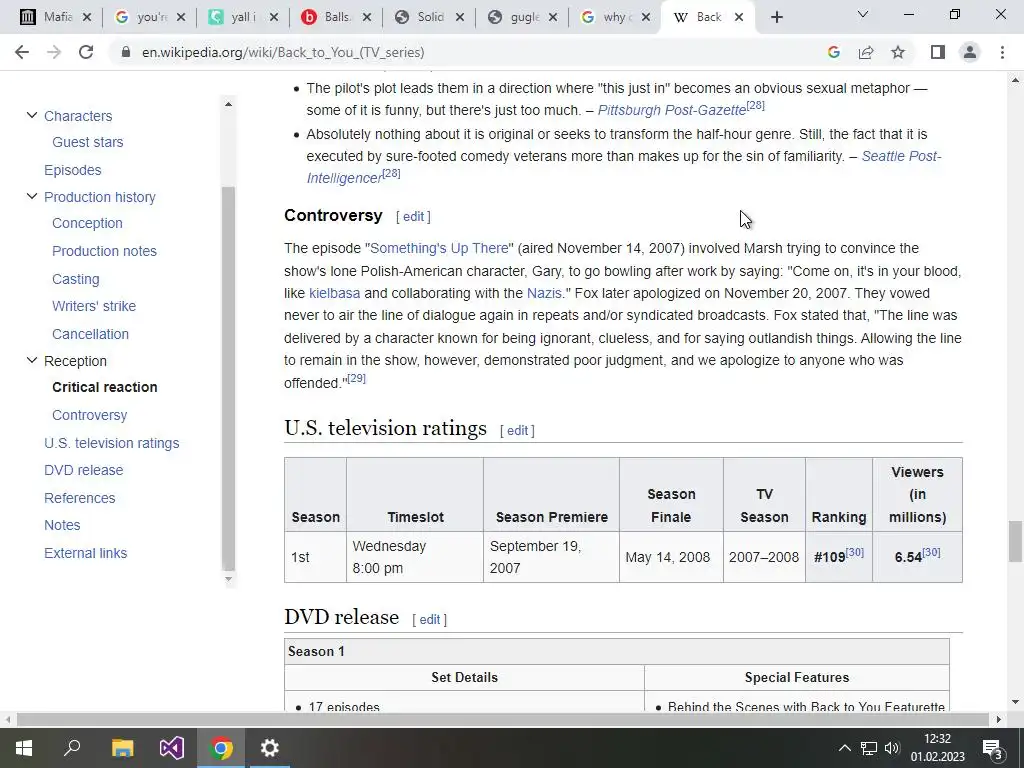Share this page using the share icon

[x=866, y=52]
